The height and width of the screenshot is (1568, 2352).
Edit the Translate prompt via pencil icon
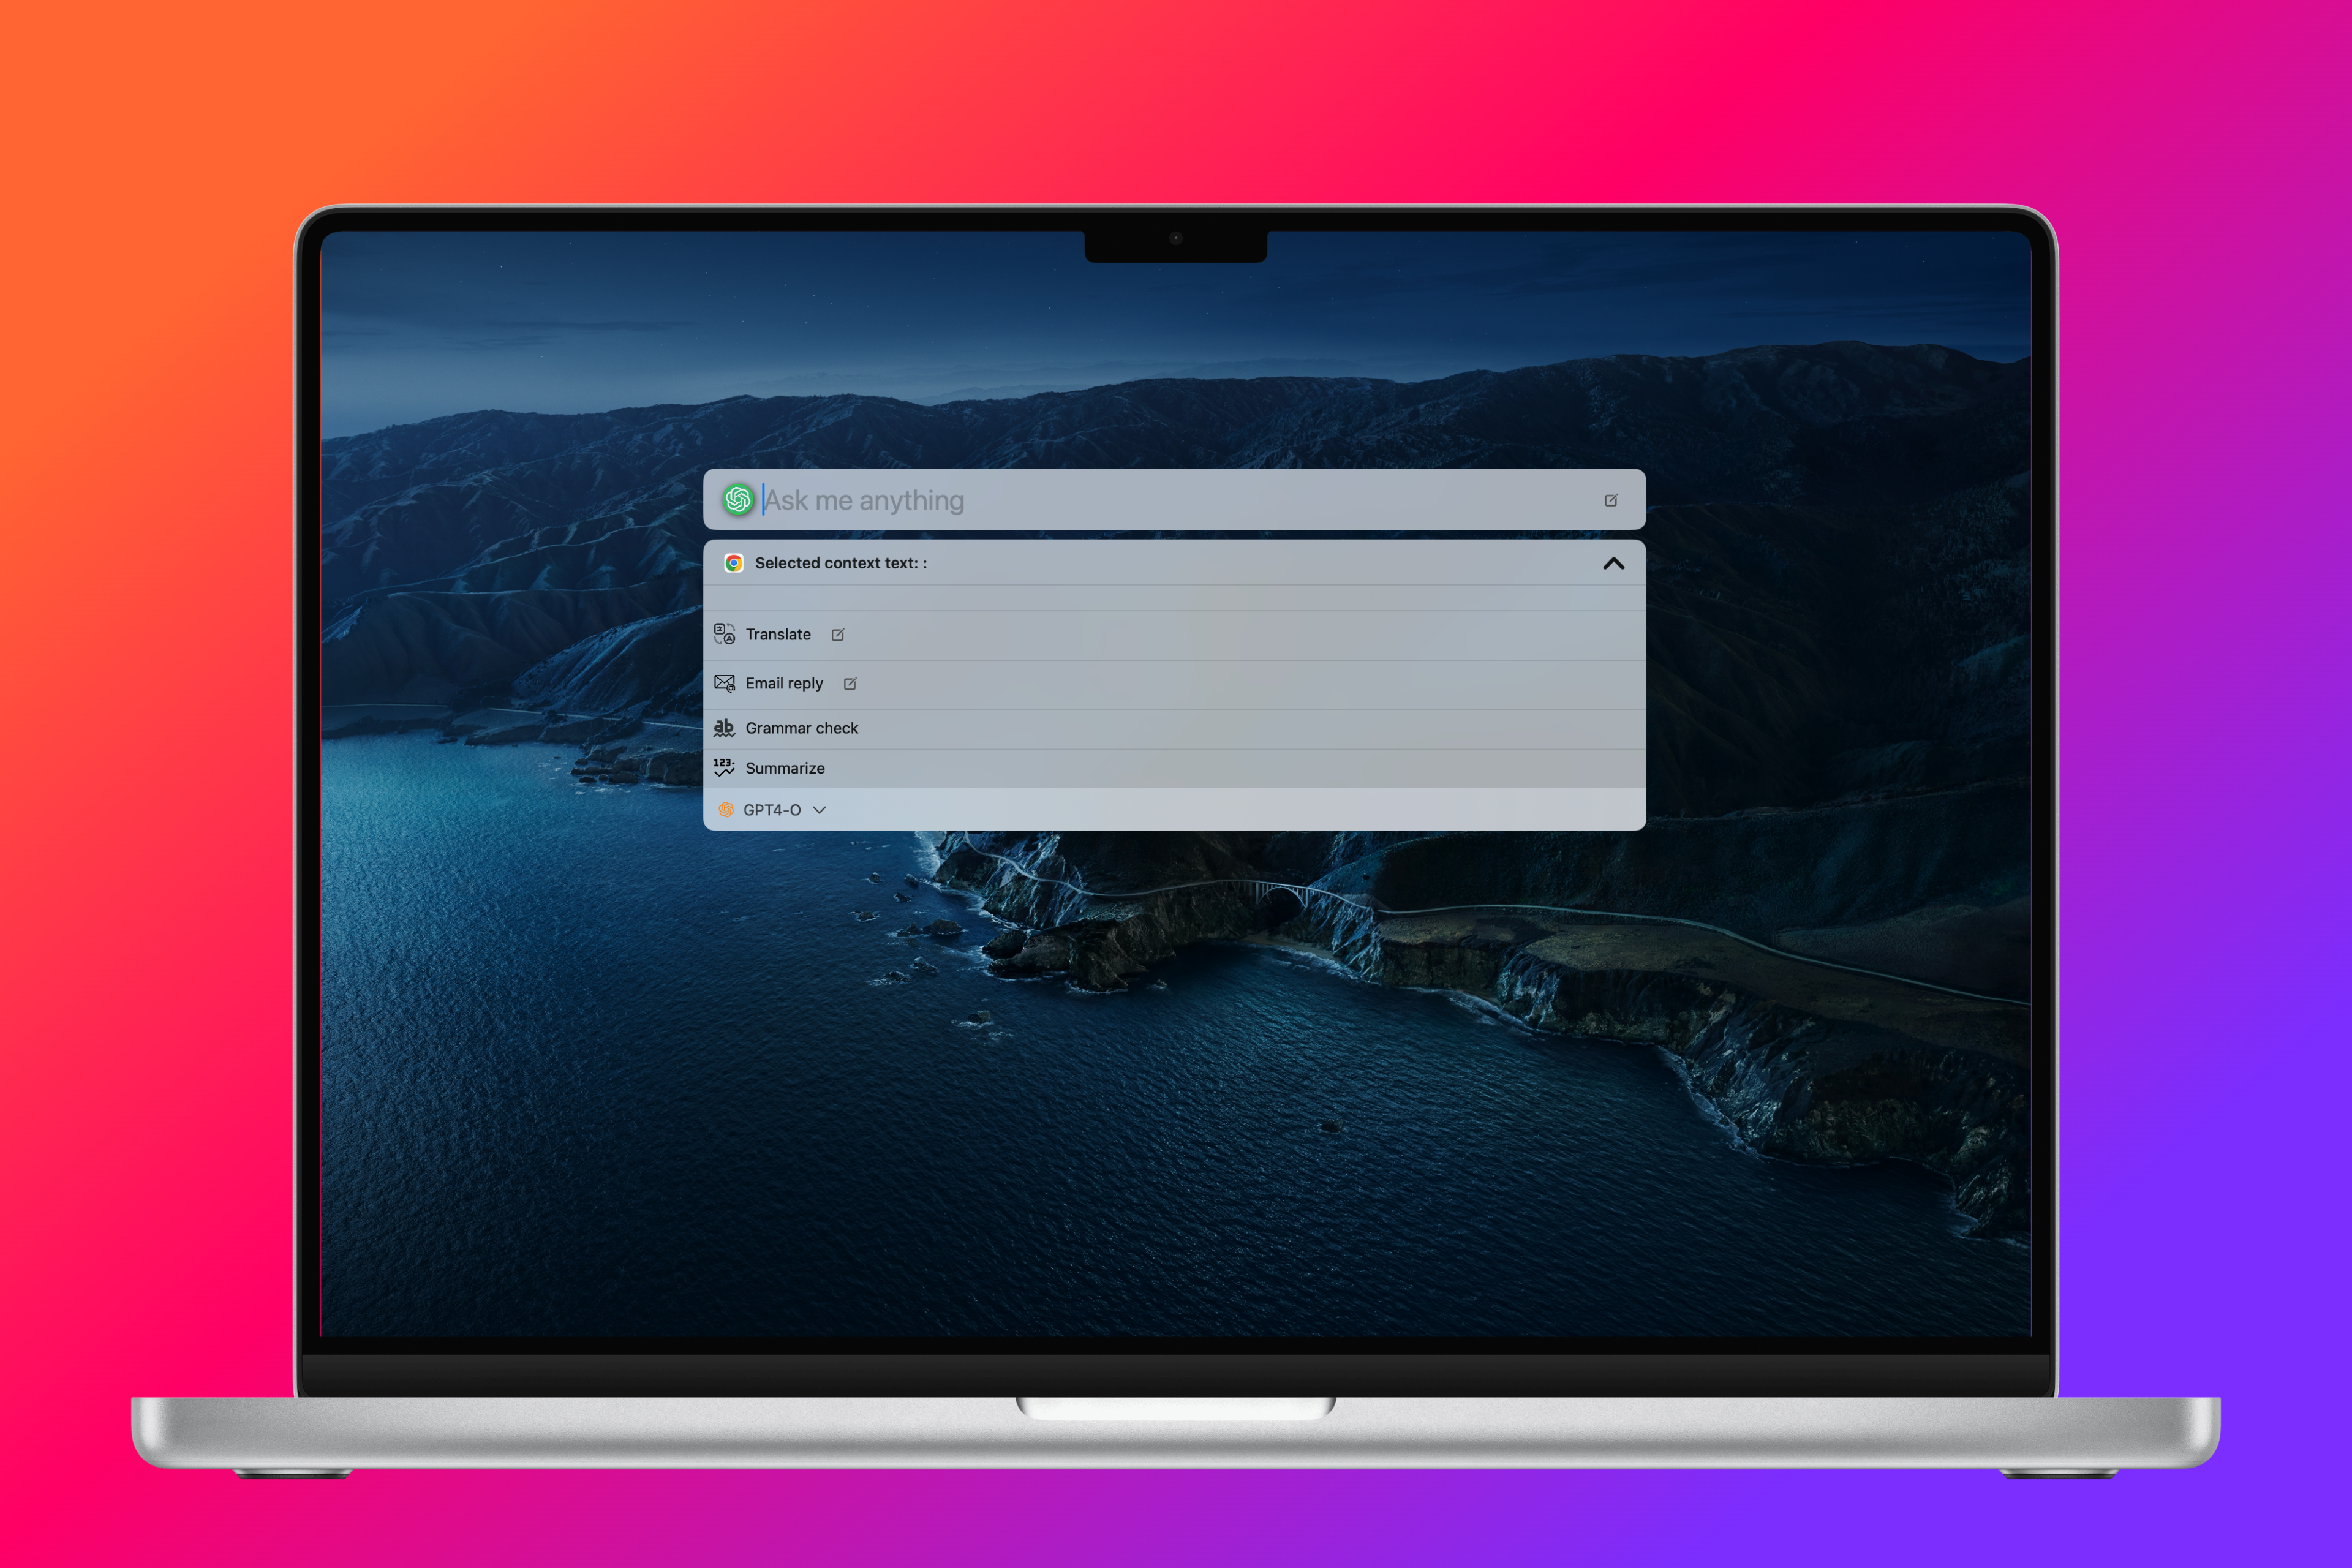tap(838, 635)
